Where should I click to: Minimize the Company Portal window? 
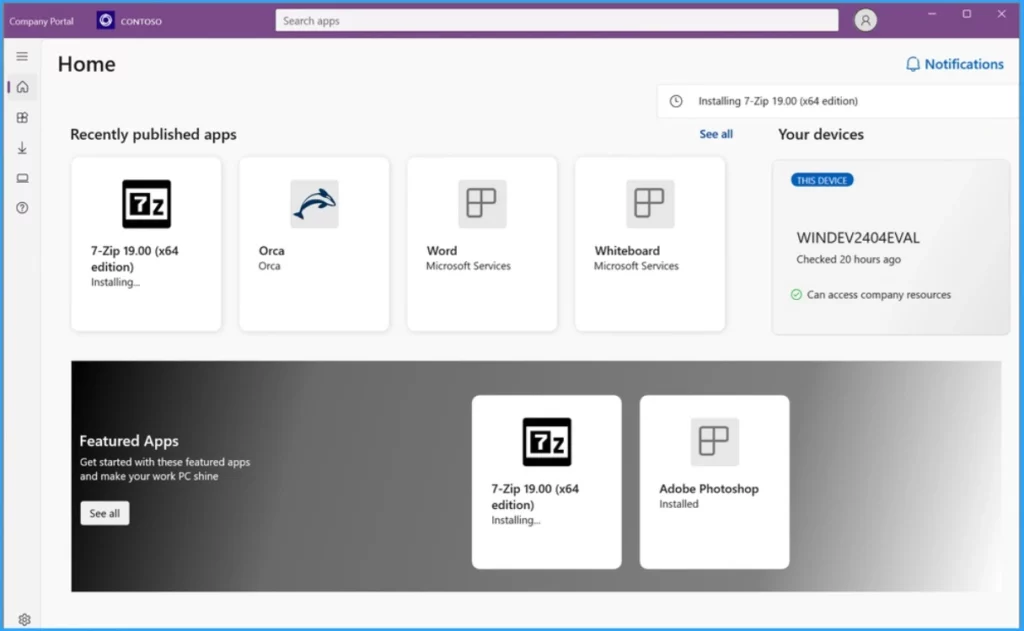click(x=932, y=14)
